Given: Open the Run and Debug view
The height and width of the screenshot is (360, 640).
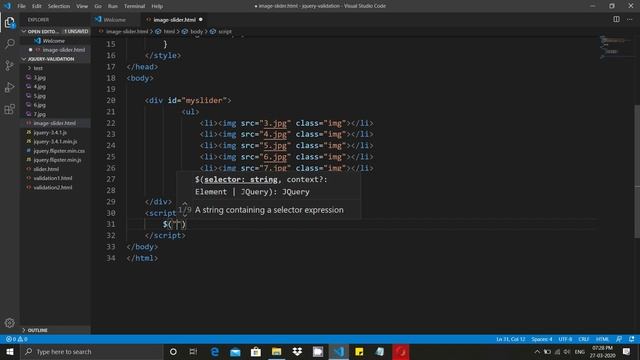Looking at the screenshot, I should (9, 87).
